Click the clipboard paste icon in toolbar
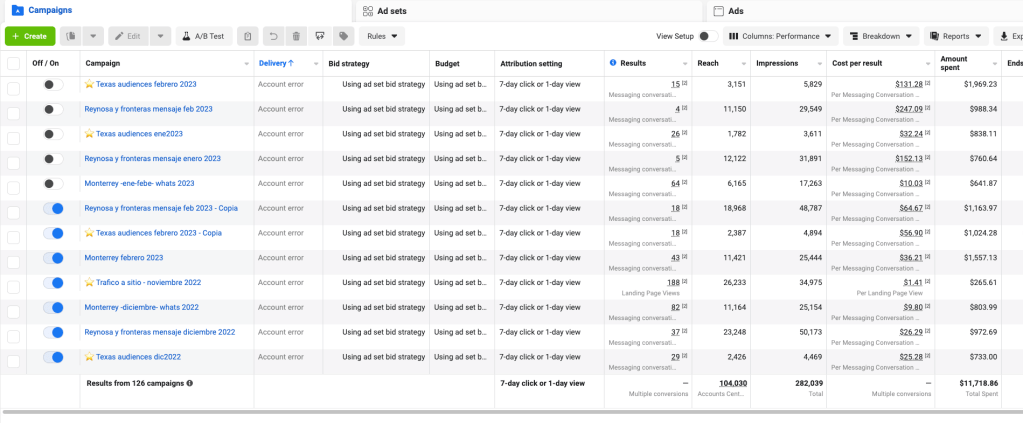The width and height of the screenshot is (1023, 423). (249, 36)
